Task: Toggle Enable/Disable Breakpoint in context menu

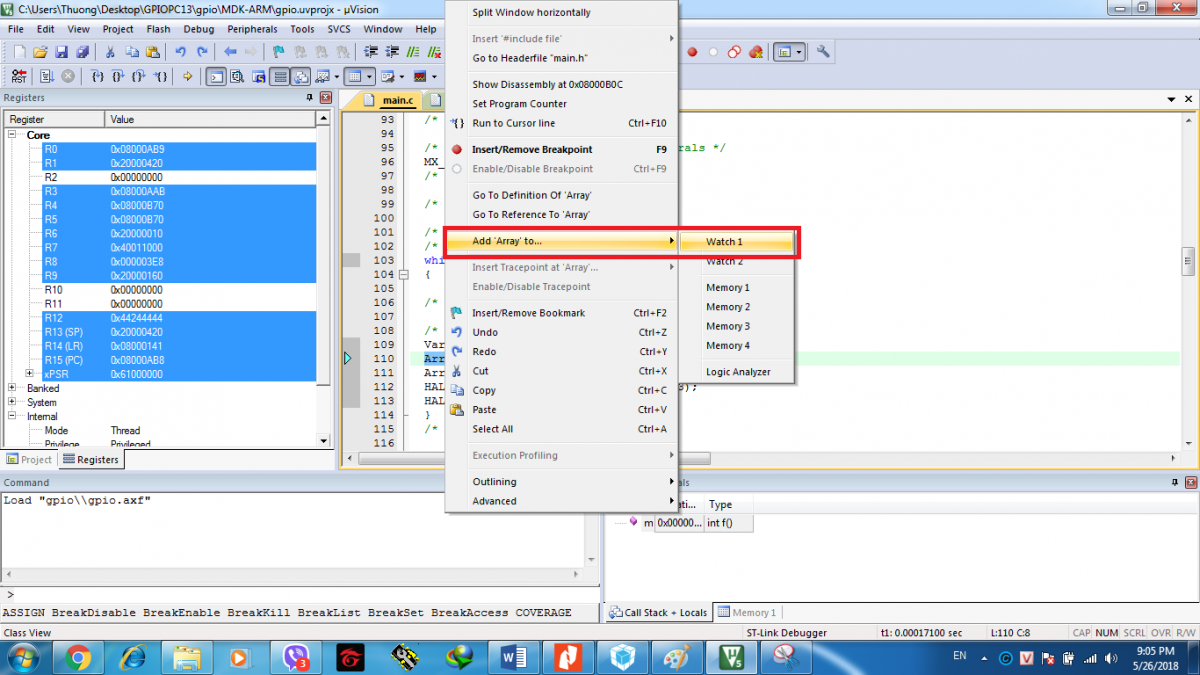Action: [x=530, y=168]
